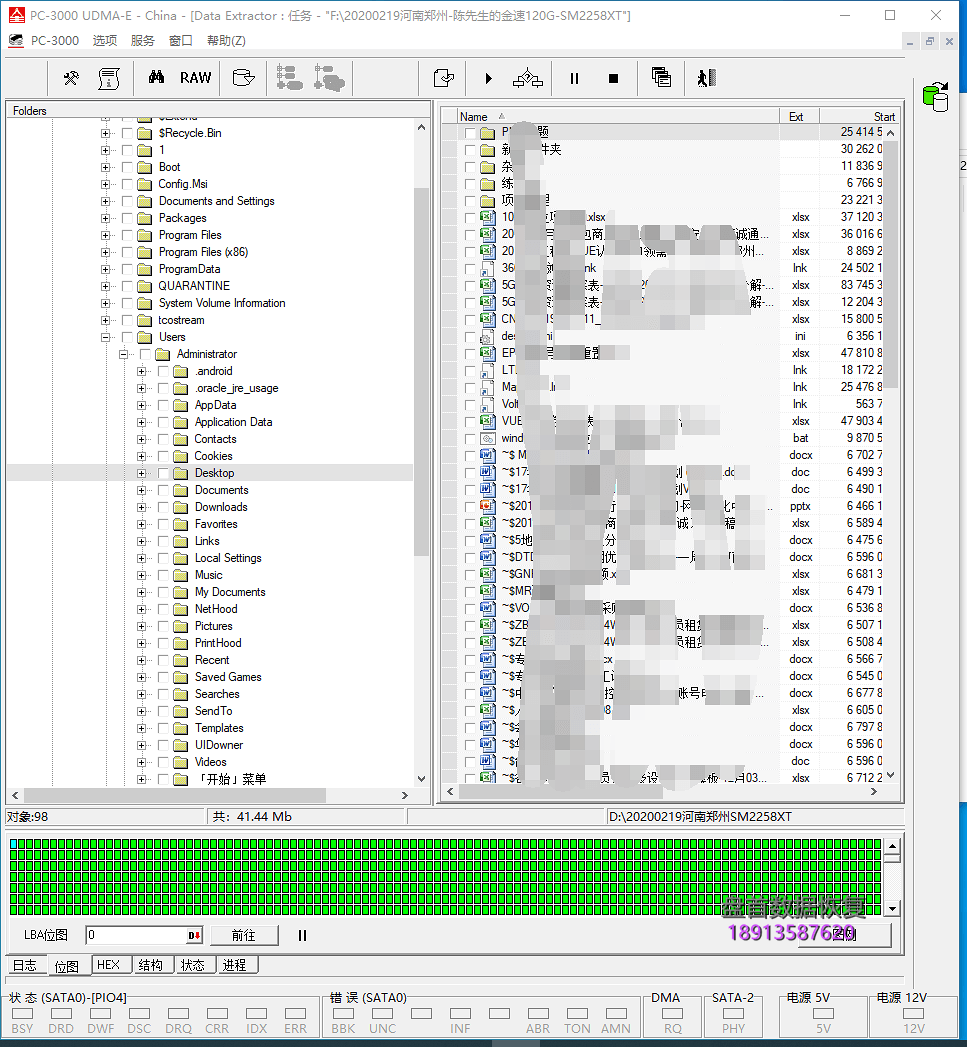The image size is (967, 1047).
Task: Click the exit door toolbar icon
Action: click(x=706, y=78)
